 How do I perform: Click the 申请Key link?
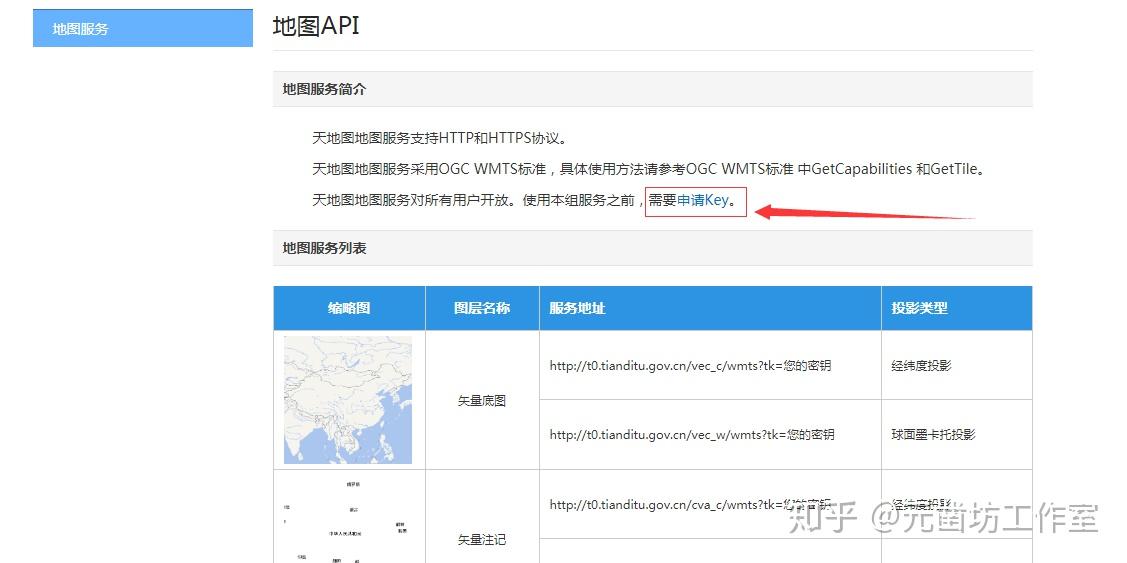coord(703,201)
